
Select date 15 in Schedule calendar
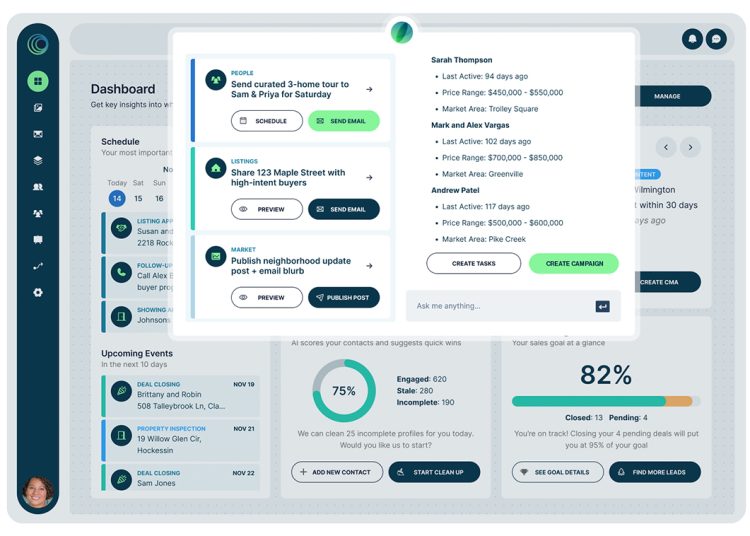pos(138,198)
